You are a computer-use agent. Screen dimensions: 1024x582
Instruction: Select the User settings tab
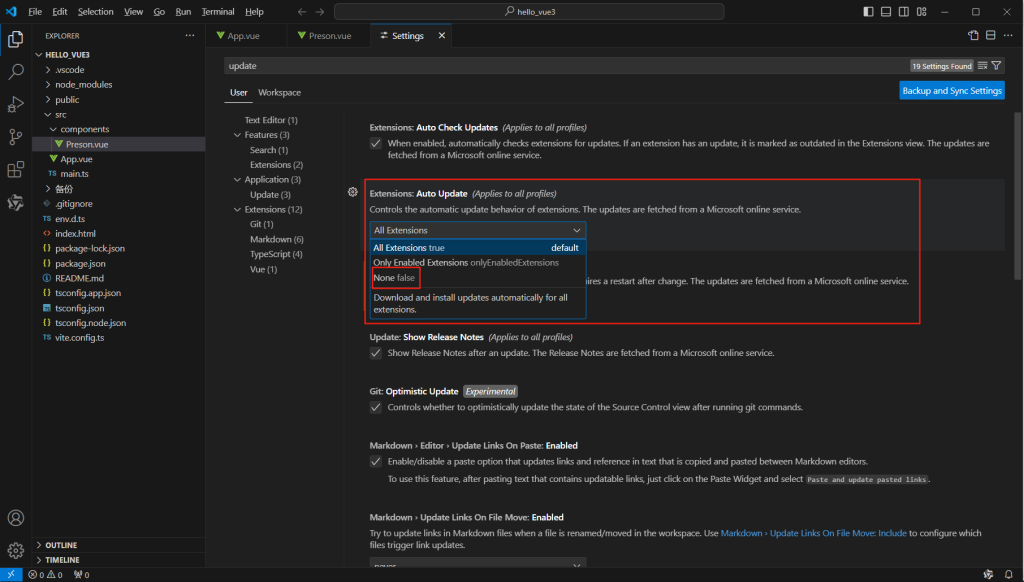tap(238, 93)
